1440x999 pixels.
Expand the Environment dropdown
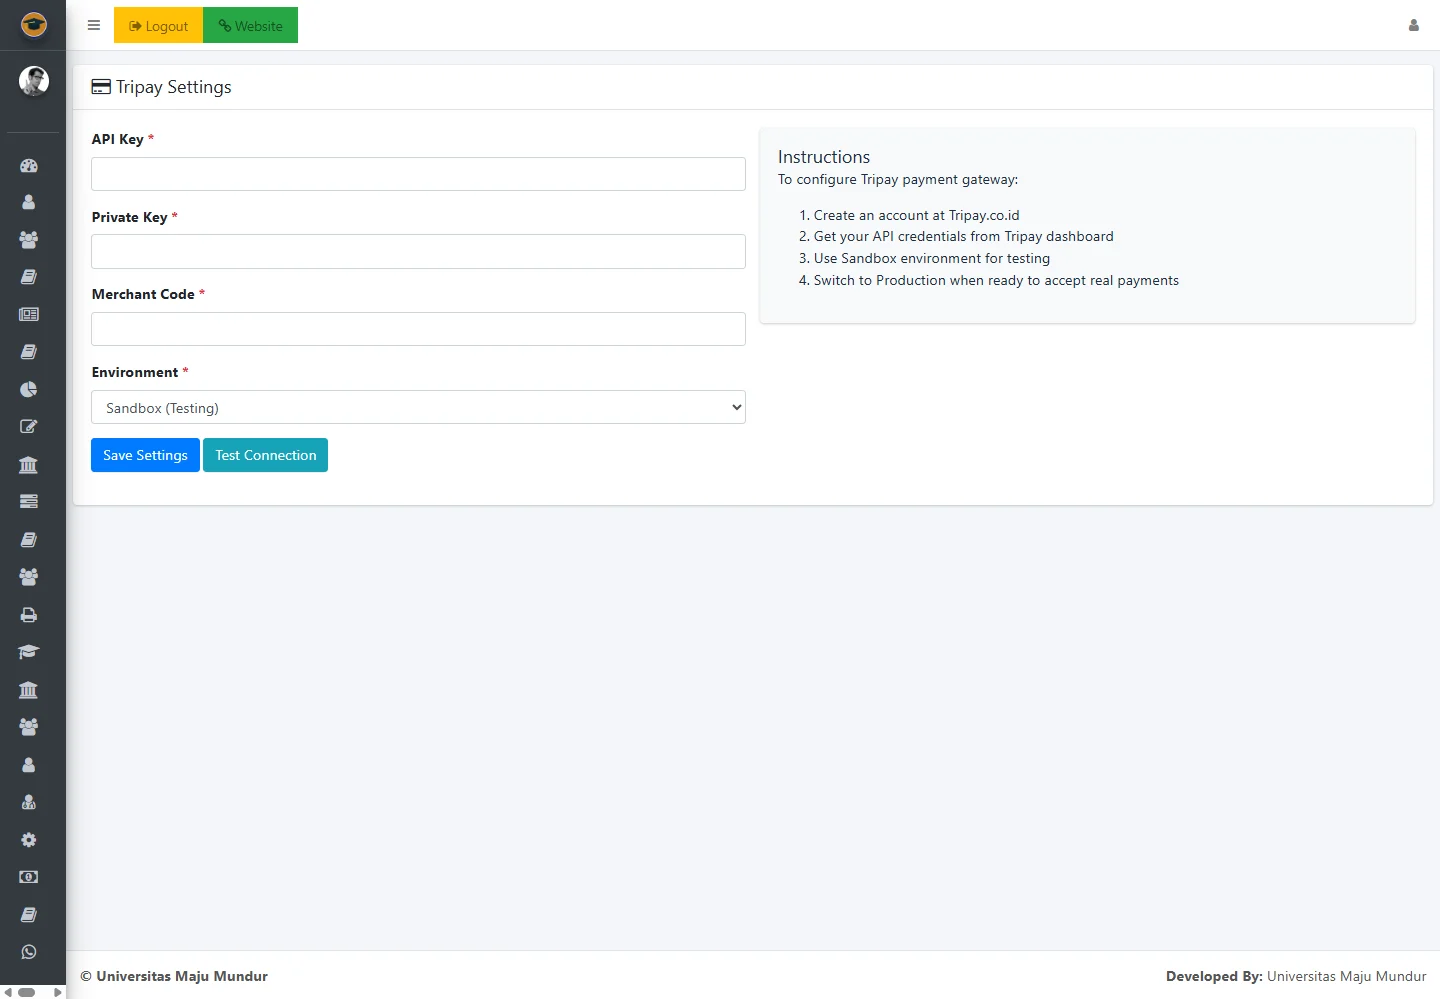[x=418, y=408]
